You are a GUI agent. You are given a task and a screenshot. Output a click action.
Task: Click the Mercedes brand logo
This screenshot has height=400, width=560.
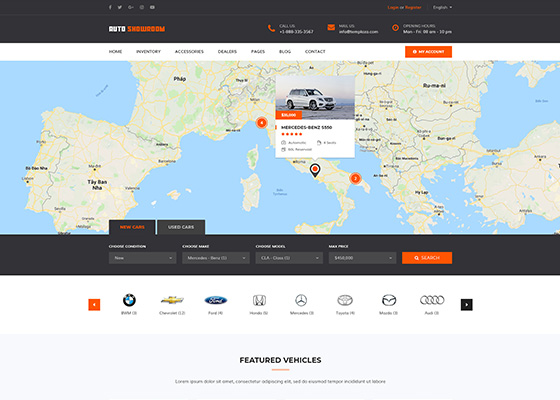coord(301,300)
